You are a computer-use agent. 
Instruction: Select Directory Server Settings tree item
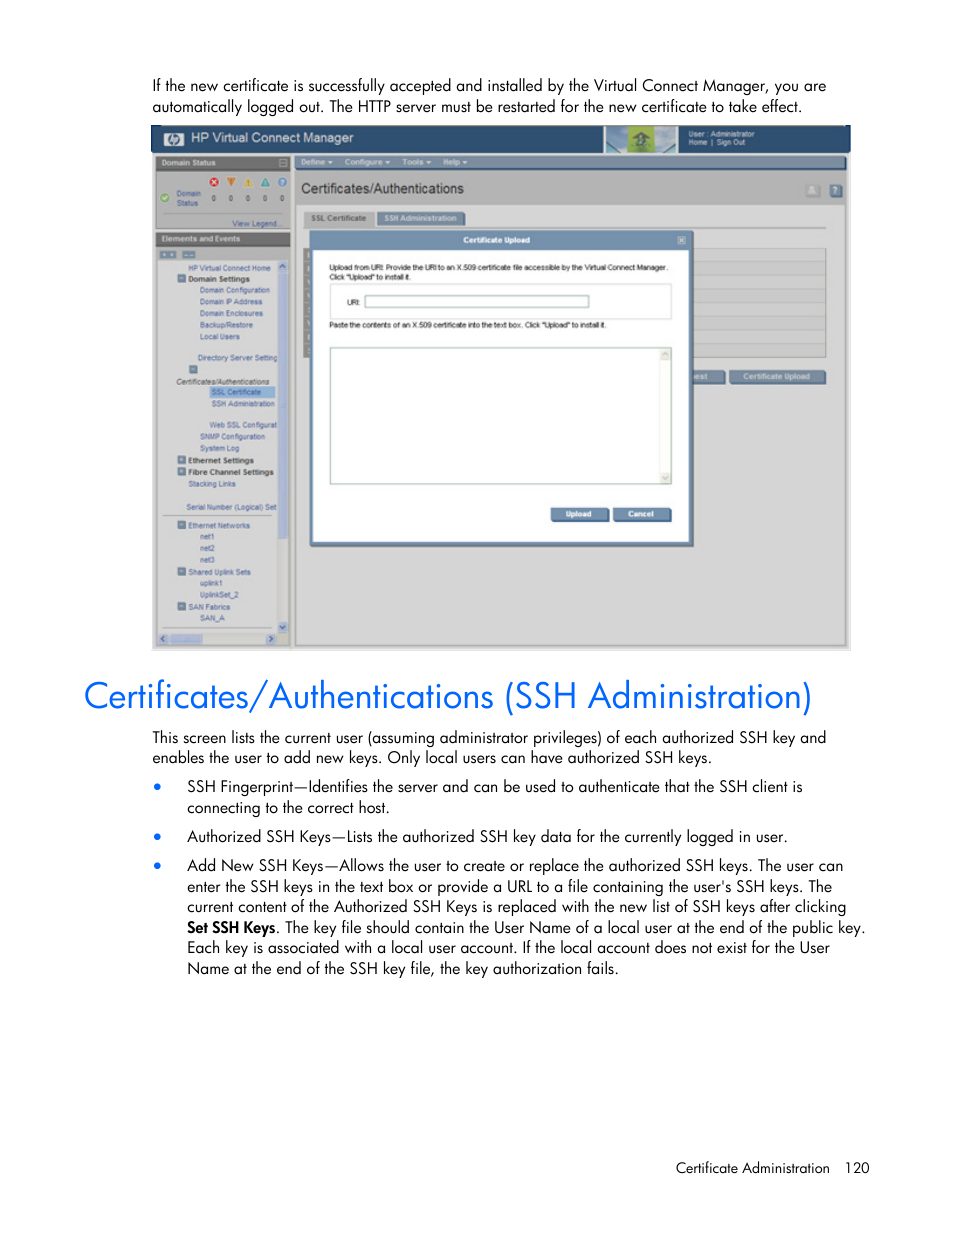click(237, 357)
